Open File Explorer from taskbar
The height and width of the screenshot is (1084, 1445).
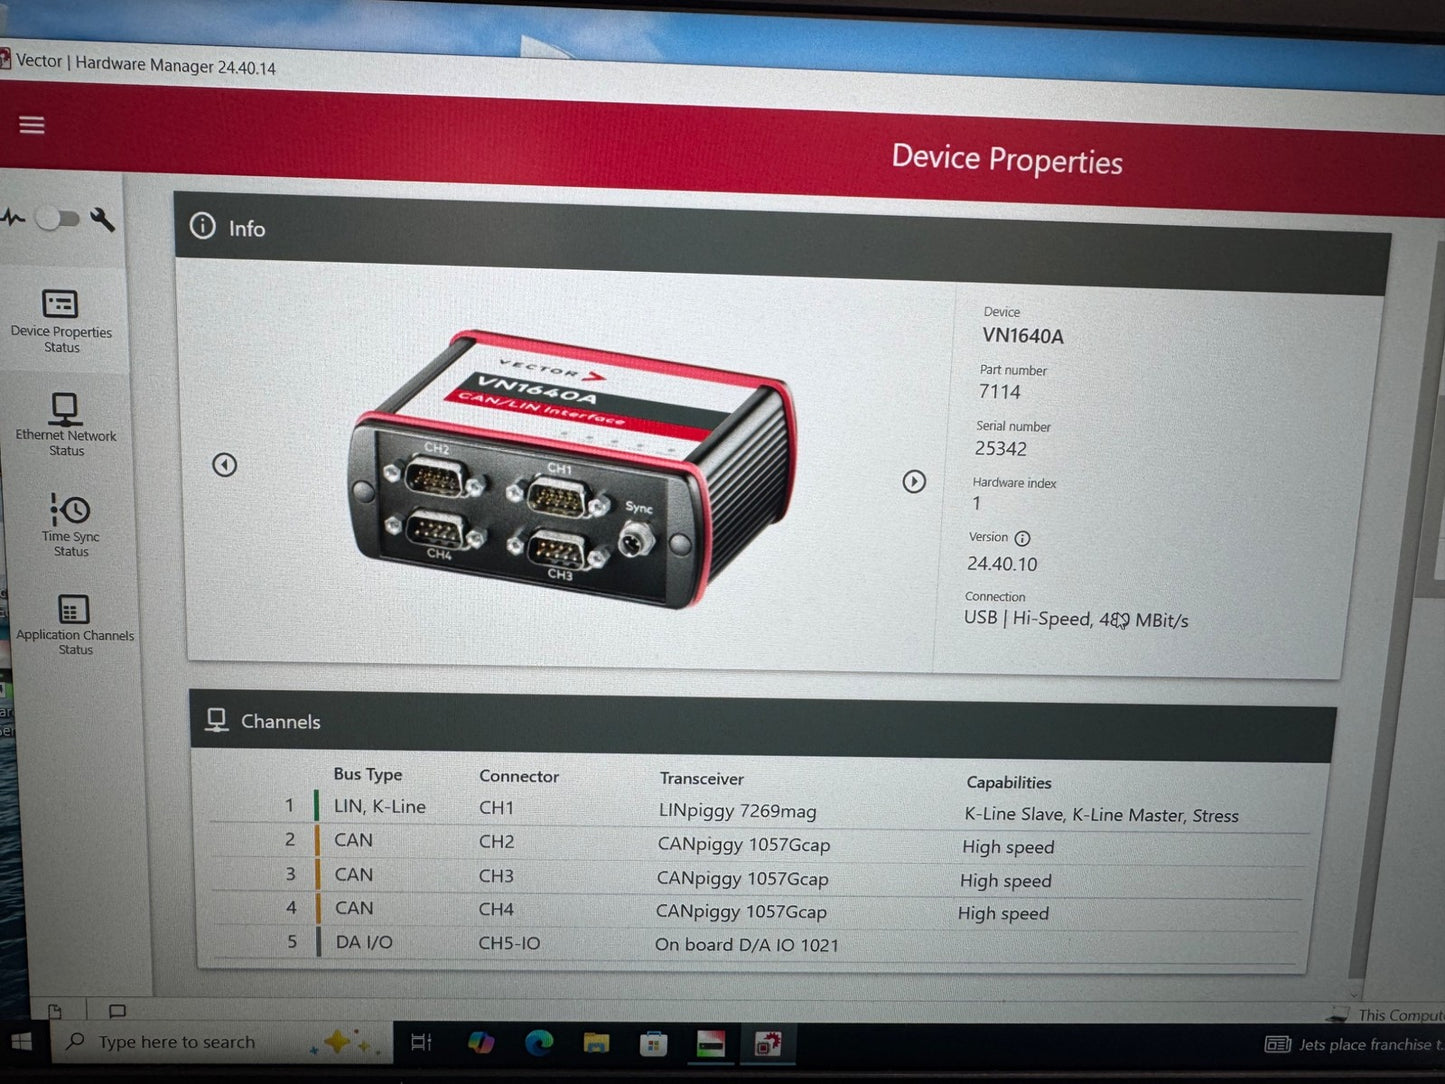[x=596, y=1044]
